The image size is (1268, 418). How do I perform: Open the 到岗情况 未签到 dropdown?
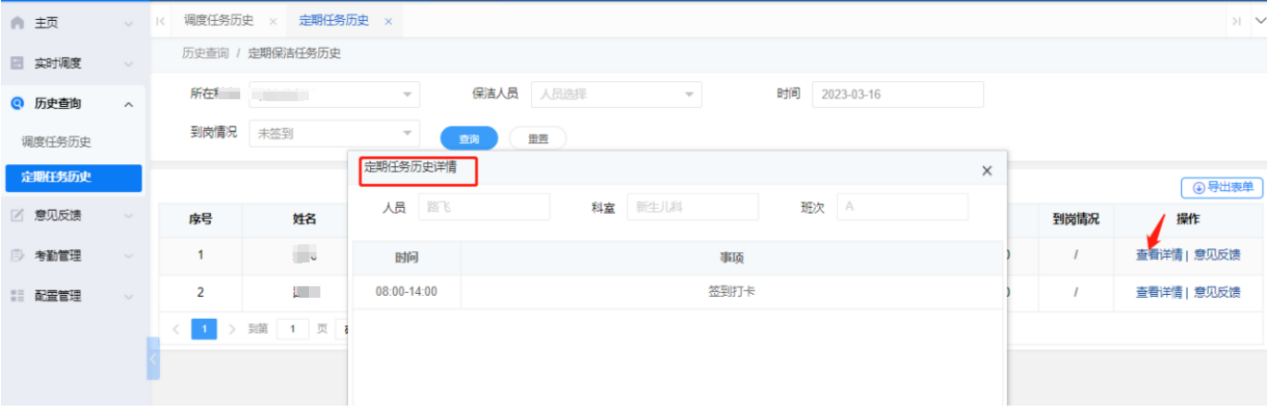click(x=333, y=133)
